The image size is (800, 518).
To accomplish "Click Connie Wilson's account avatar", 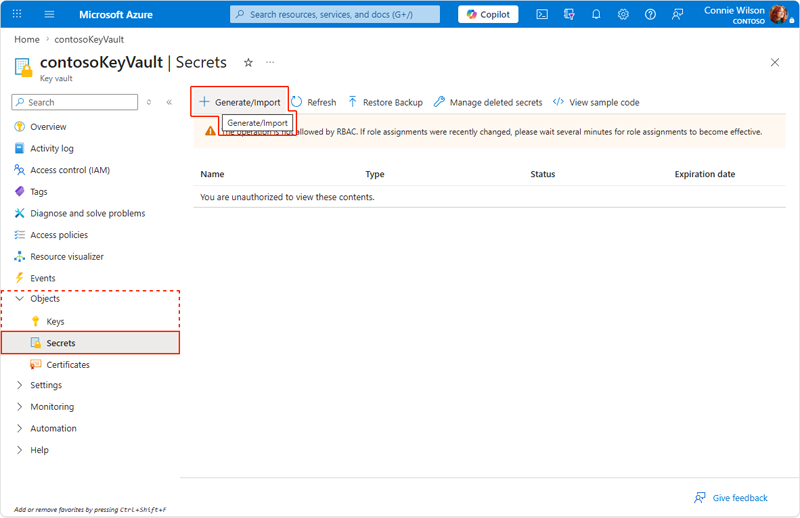I will (x=779, y=14).
